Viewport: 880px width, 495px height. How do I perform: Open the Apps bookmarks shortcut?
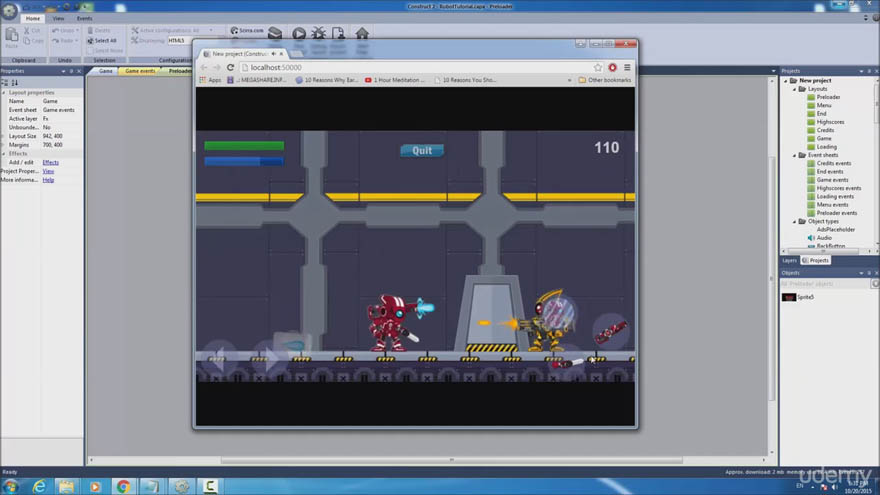click(x=210, y=80)
